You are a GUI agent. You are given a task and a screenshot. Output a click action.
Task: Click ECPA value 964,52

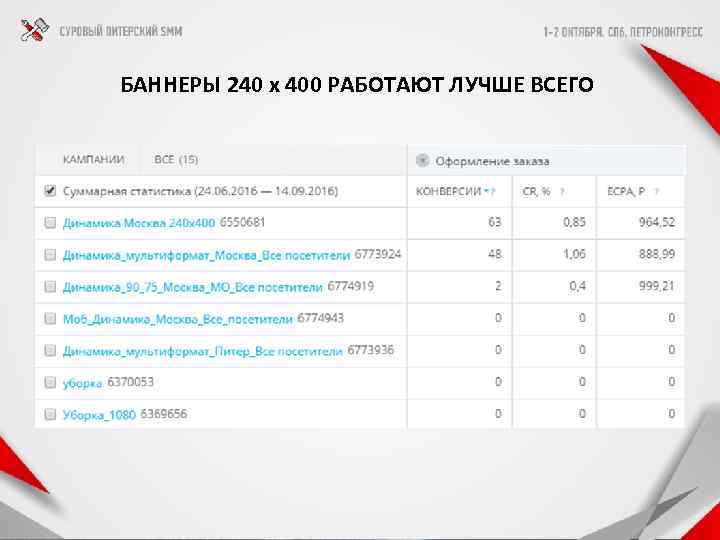pos(657,222)
